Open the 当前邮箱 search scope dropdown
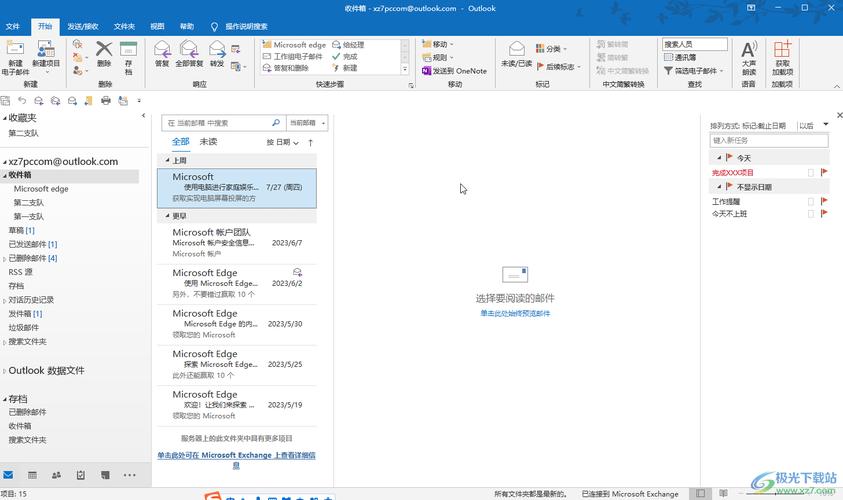 tap(308, 123)
